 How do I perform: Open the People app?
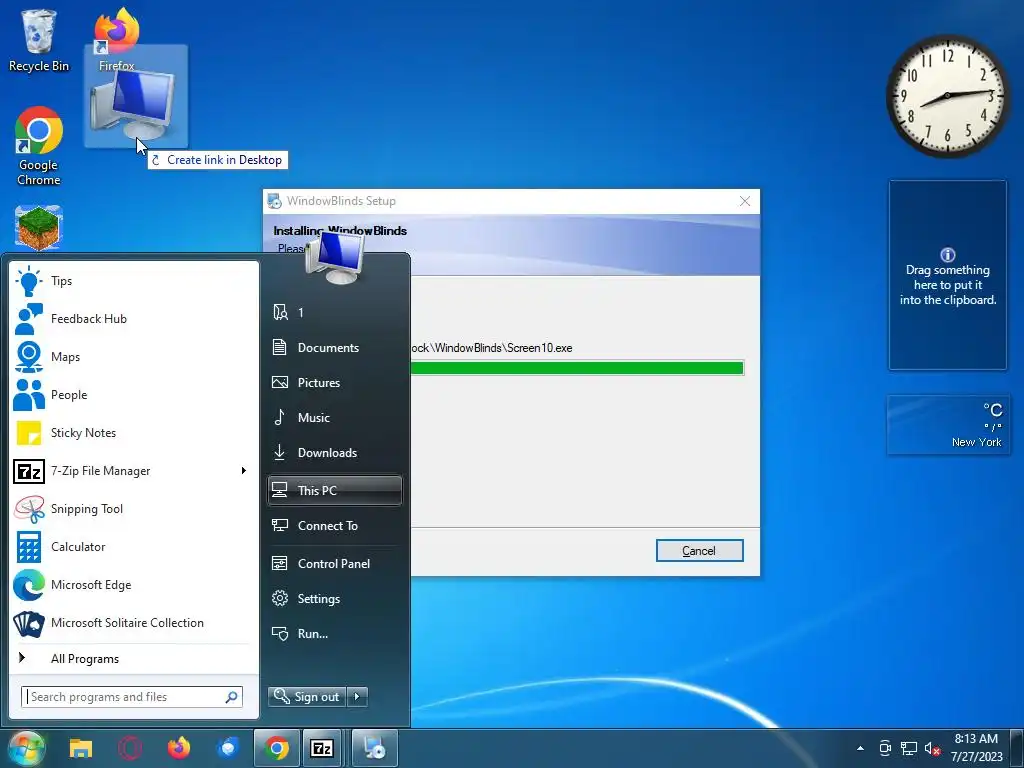(134, 394)
